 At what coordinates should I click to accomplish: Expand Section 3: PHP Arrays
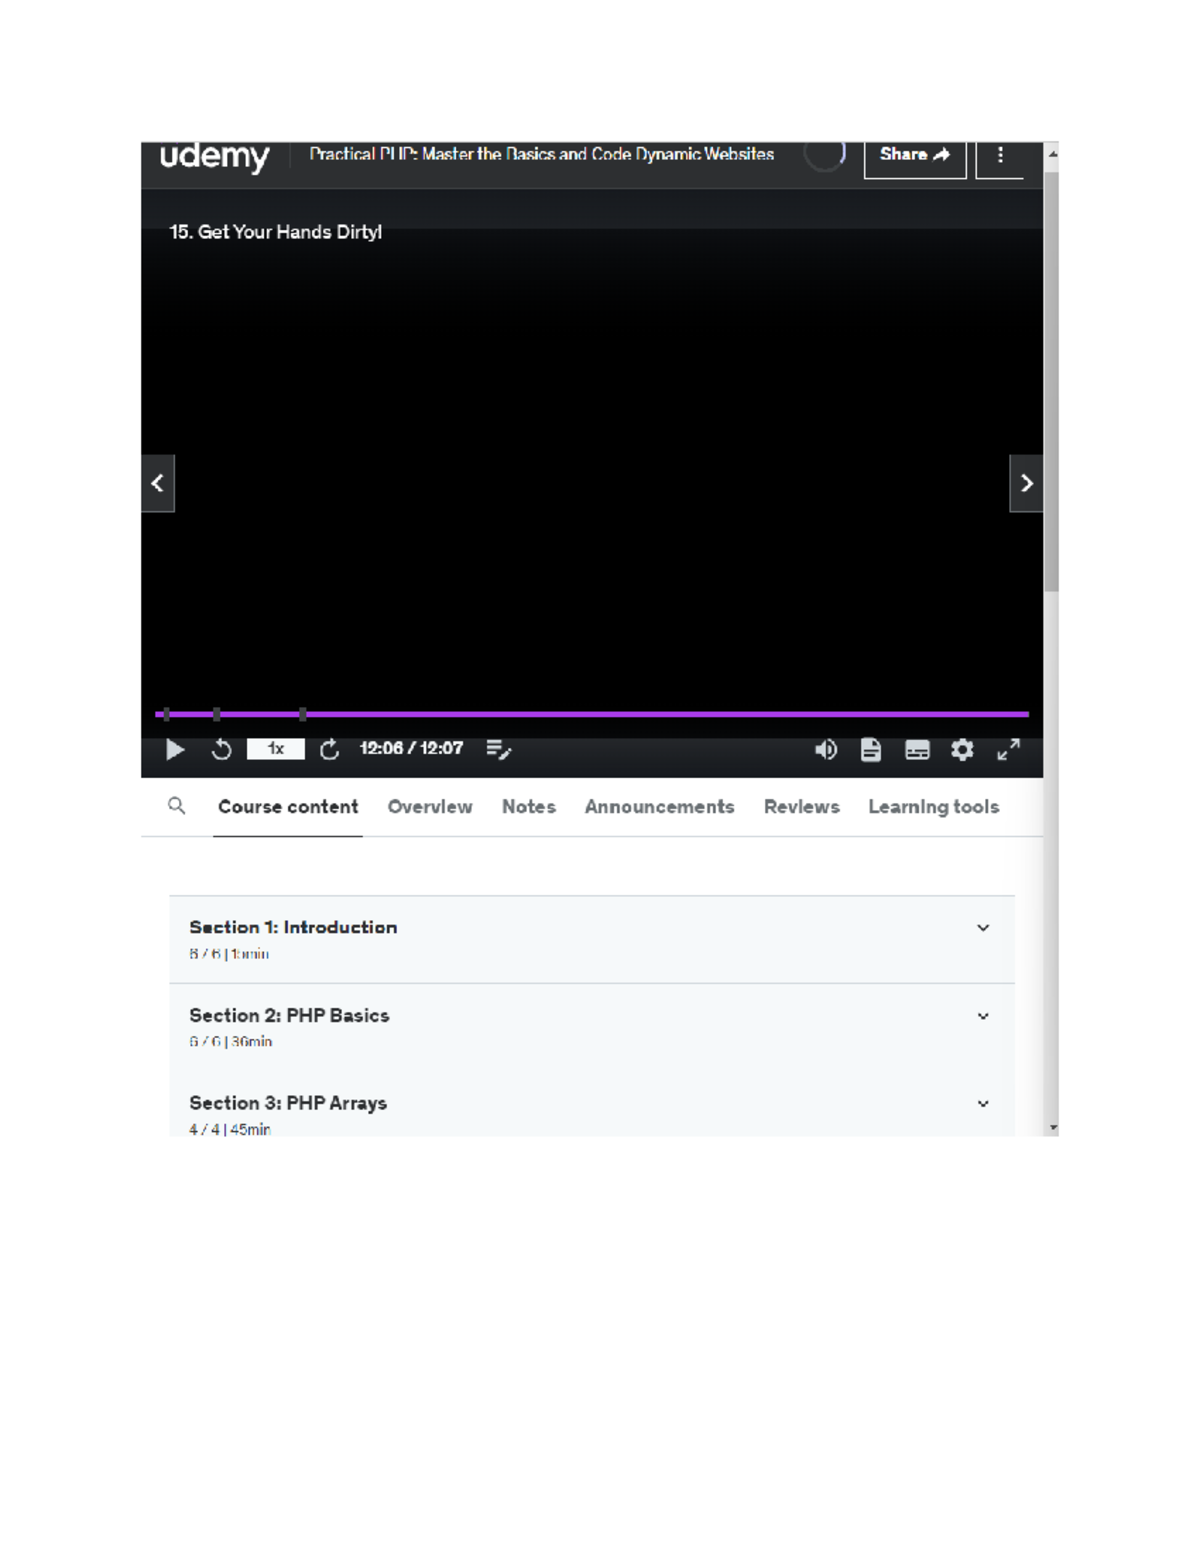[x=984, y=1103]
